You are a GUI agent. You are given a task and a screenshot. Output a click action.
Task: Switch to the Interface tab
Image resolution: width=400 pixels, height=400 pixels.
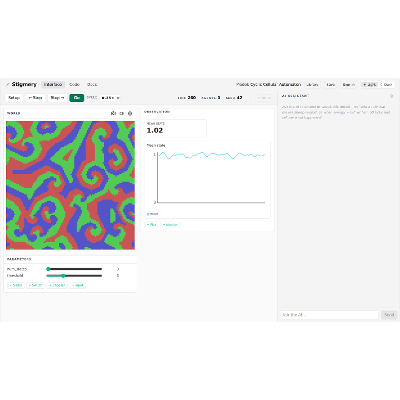click(53, 85)
